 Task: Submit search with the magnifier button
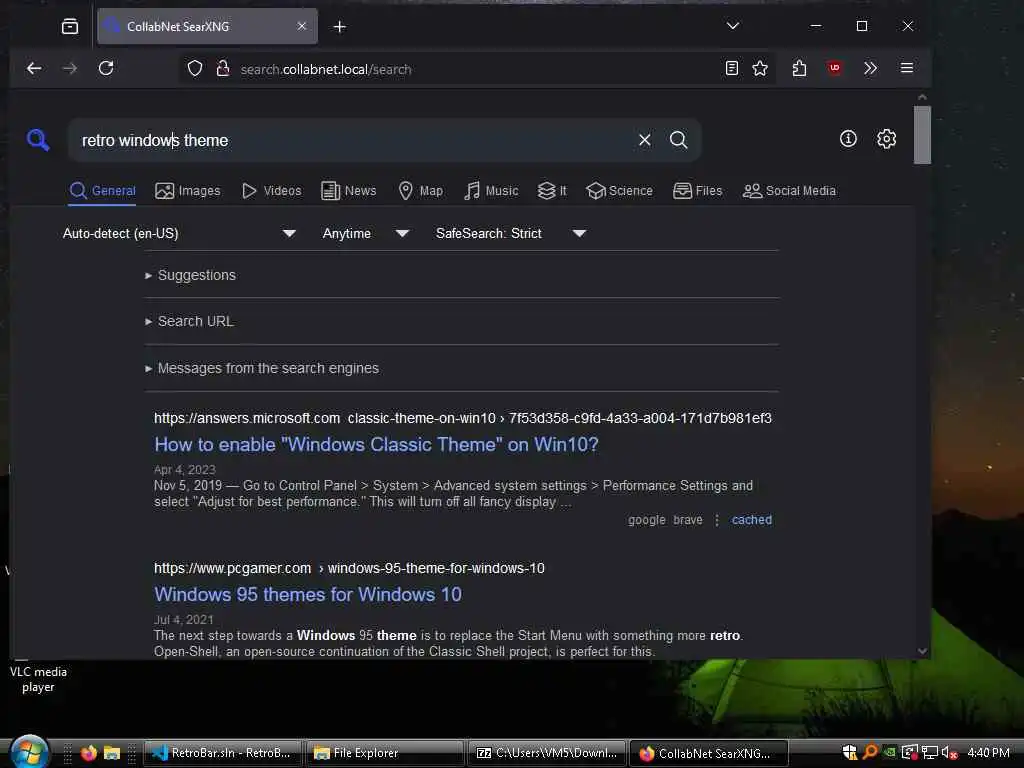[x=679, y=140]
